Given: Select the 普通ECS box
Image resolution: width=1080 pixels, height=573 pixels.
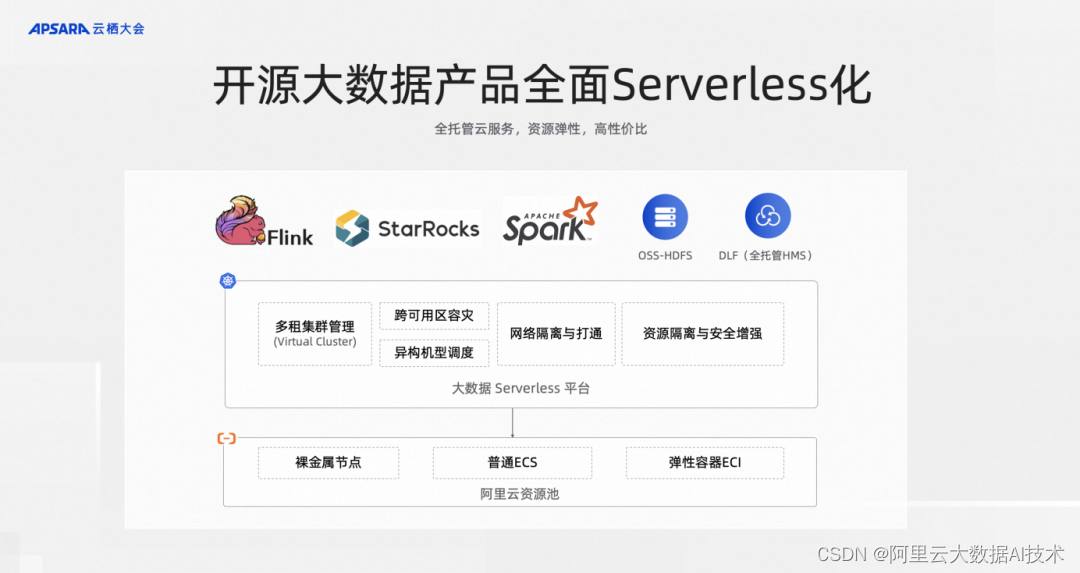Looking at the screenshot, I should pos(512,463).
